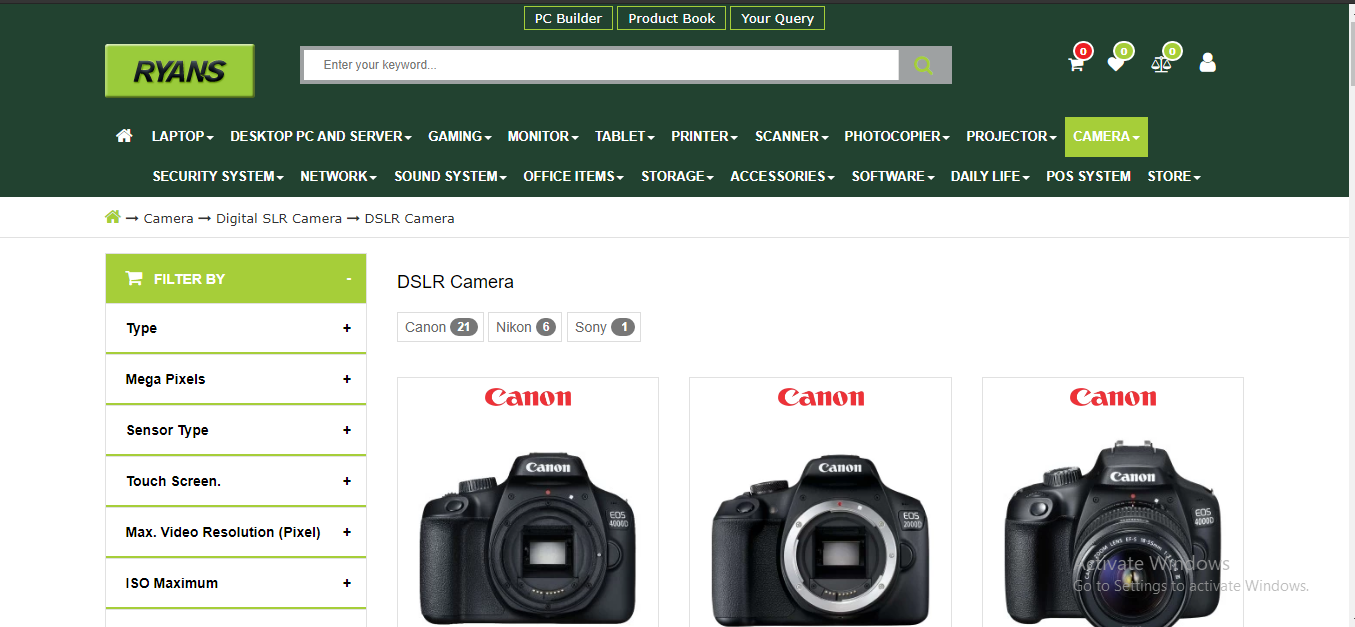Open the PC Builder page

click(x=567, y=17)
